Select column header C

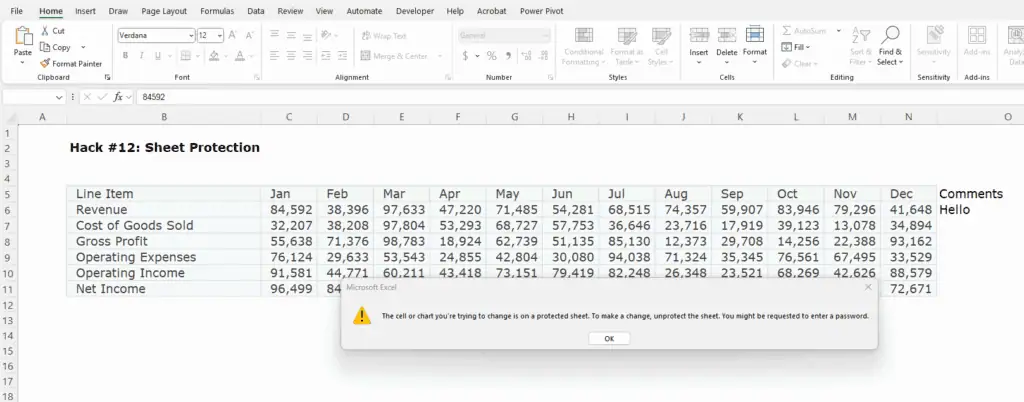pos(289,117)
